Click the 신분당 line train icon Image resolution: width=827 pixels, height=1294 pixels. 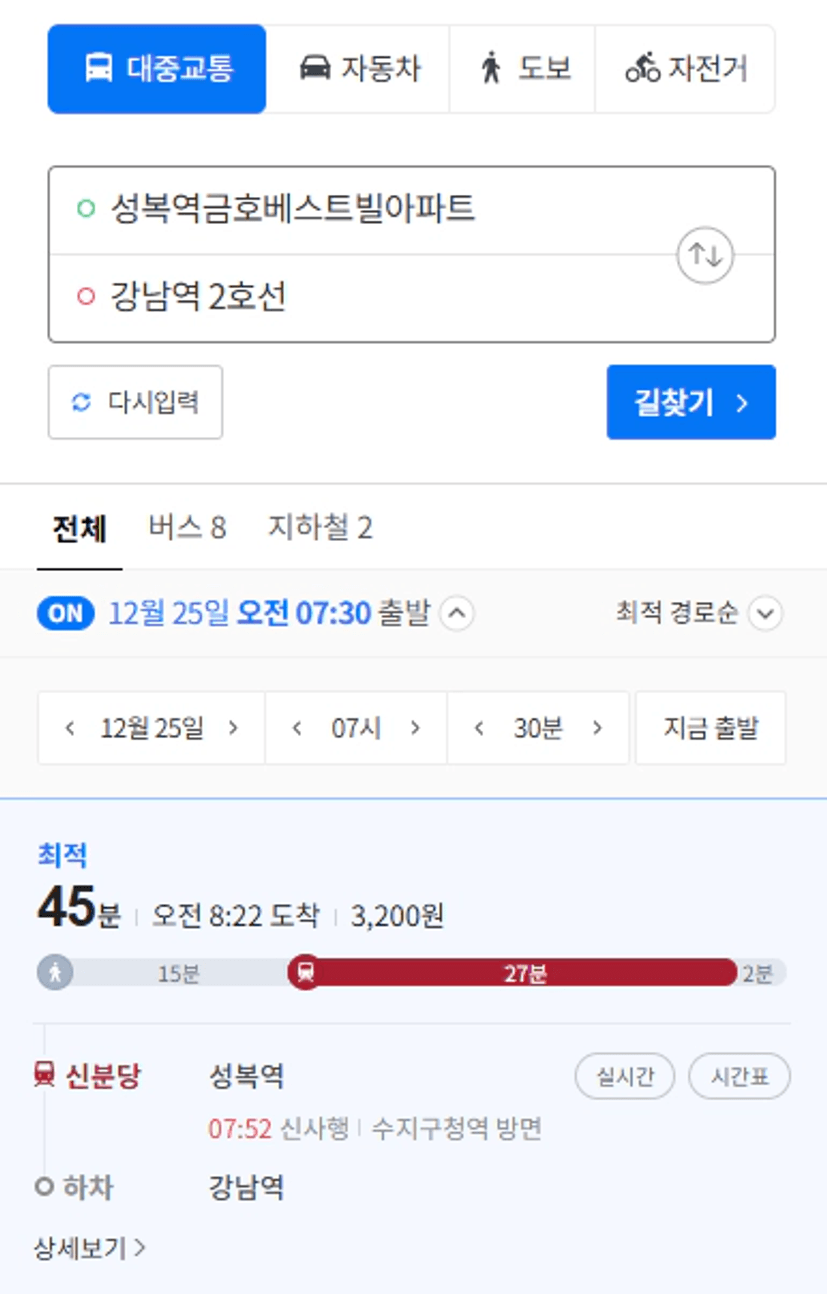pyautogui.click(x=44, y=1076)
